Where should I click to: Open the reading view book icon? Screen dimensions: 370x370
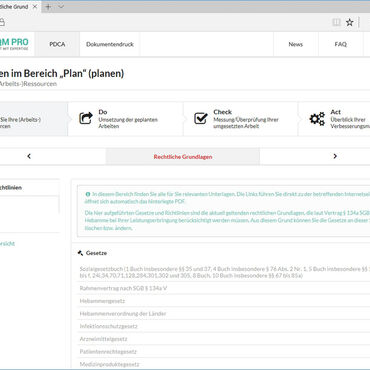[336, 22]
